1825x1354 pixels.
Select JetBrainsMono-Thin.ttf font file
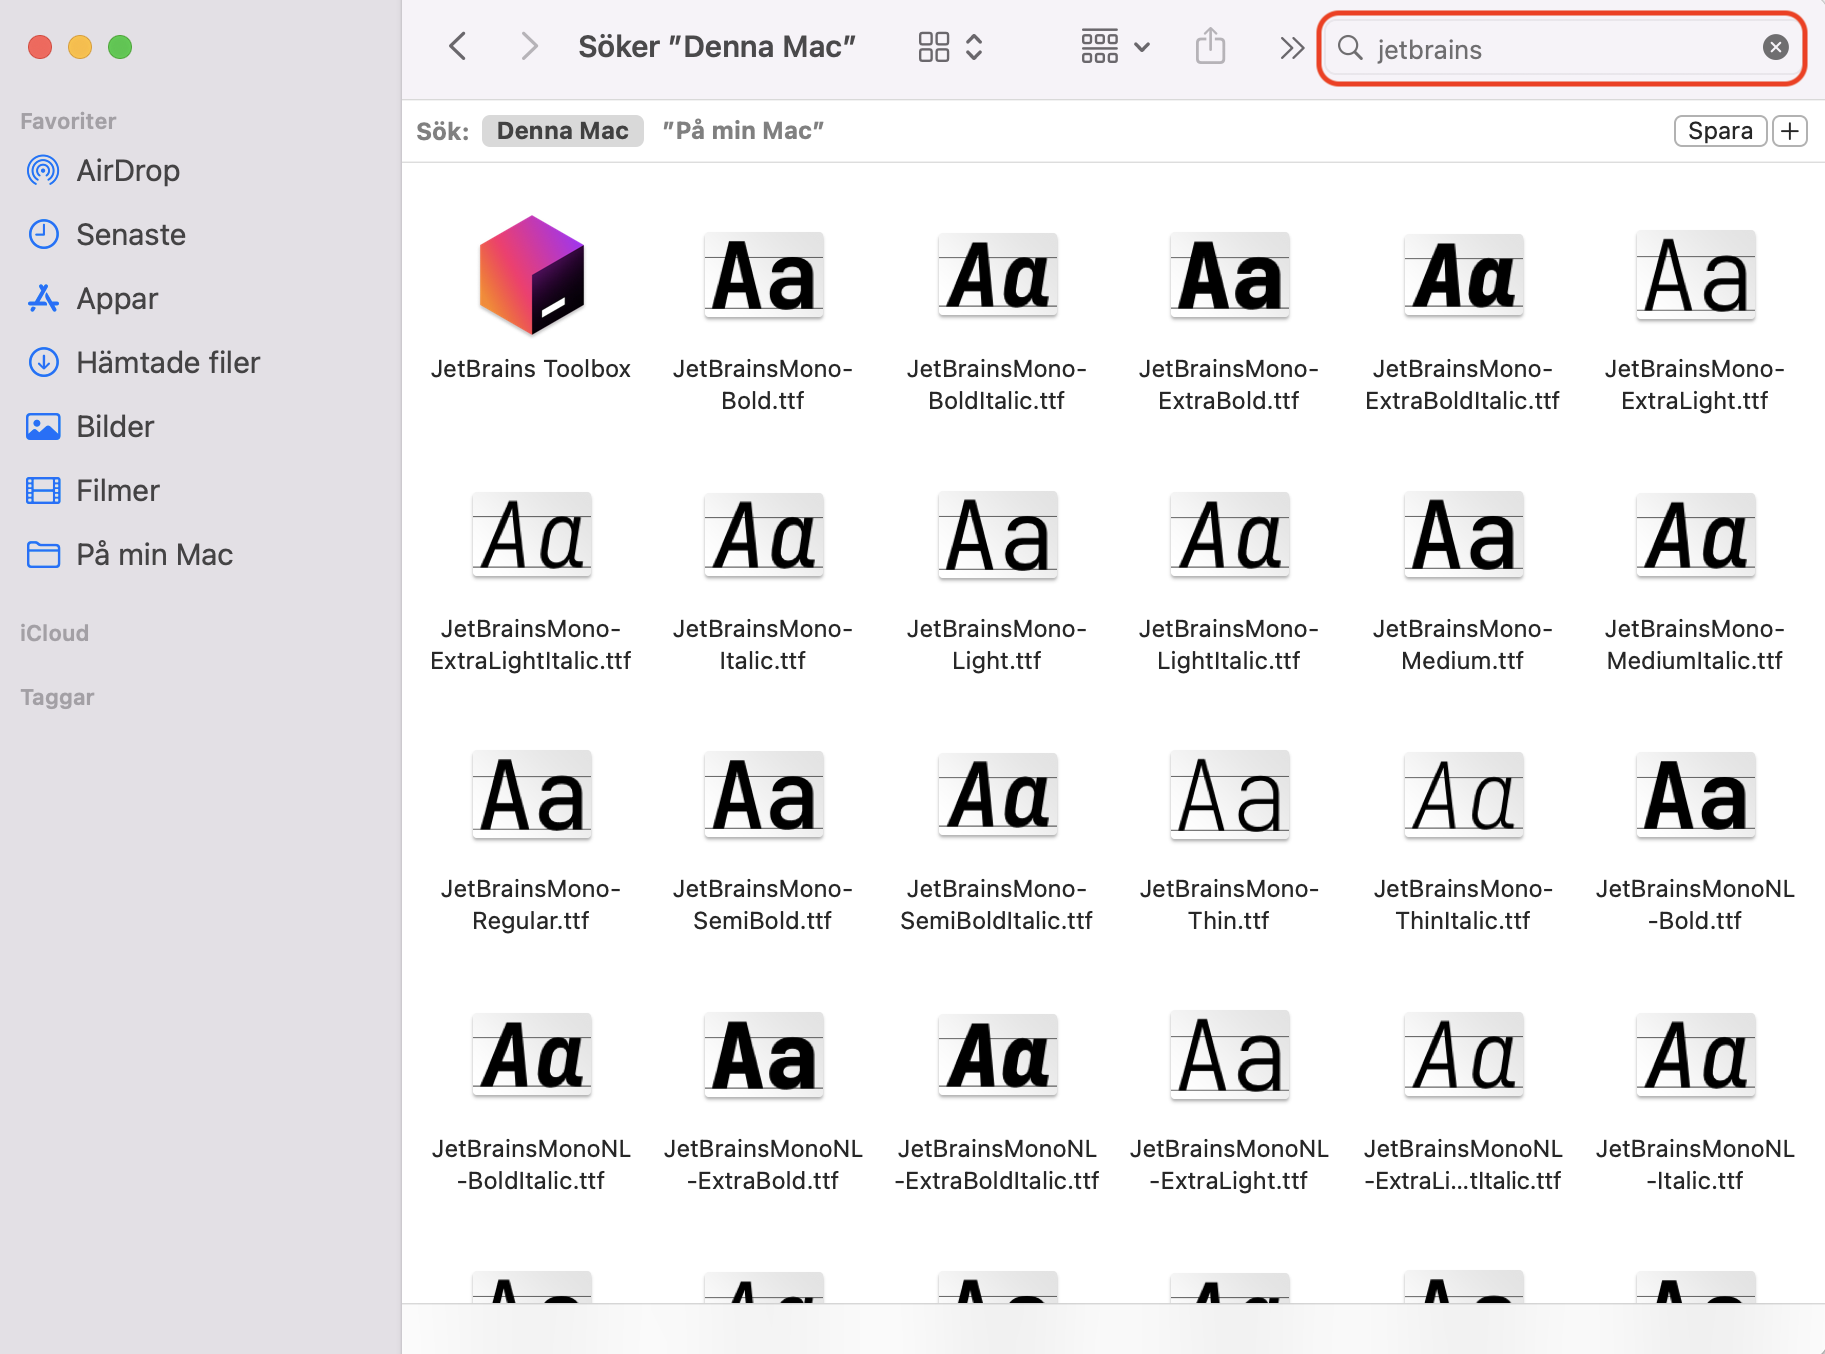(x=1229, y=795)
